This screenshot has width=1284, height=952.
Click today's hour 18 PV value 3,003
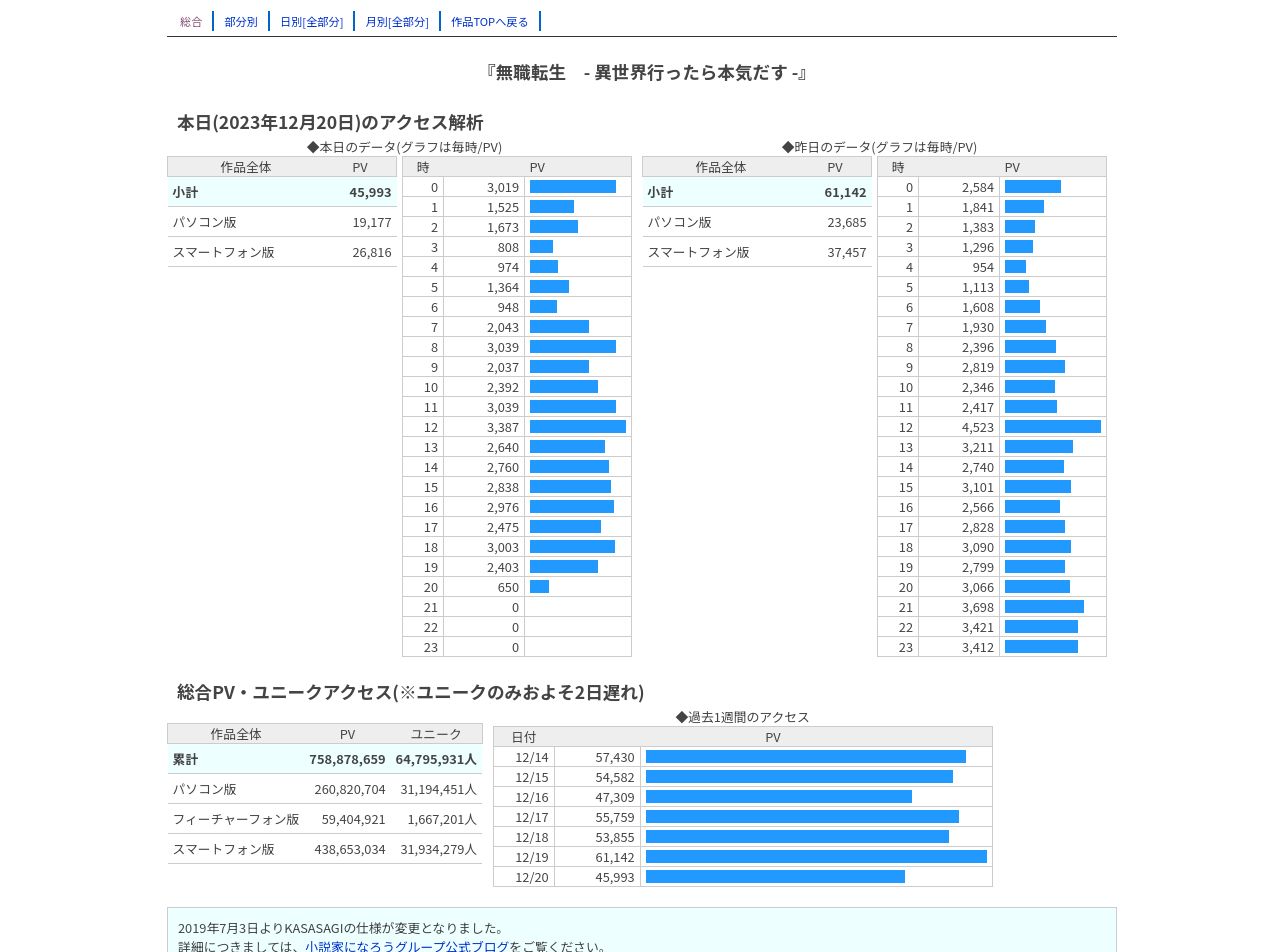click(503, 547)
